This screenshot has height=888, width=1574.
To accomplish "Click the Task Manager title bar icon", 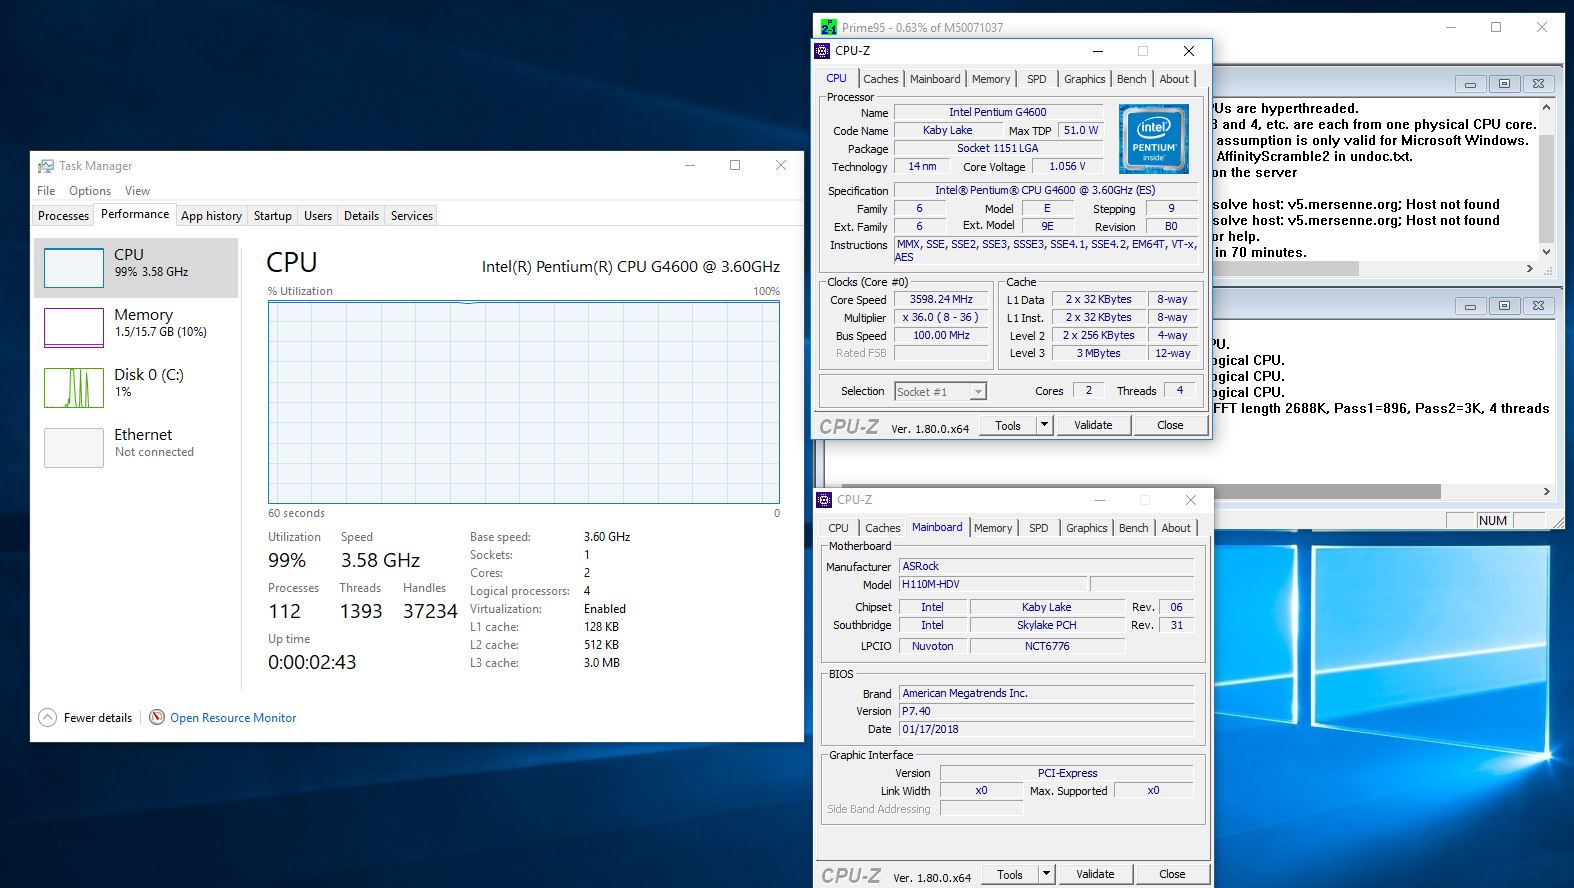I will (x=45, y=166).
